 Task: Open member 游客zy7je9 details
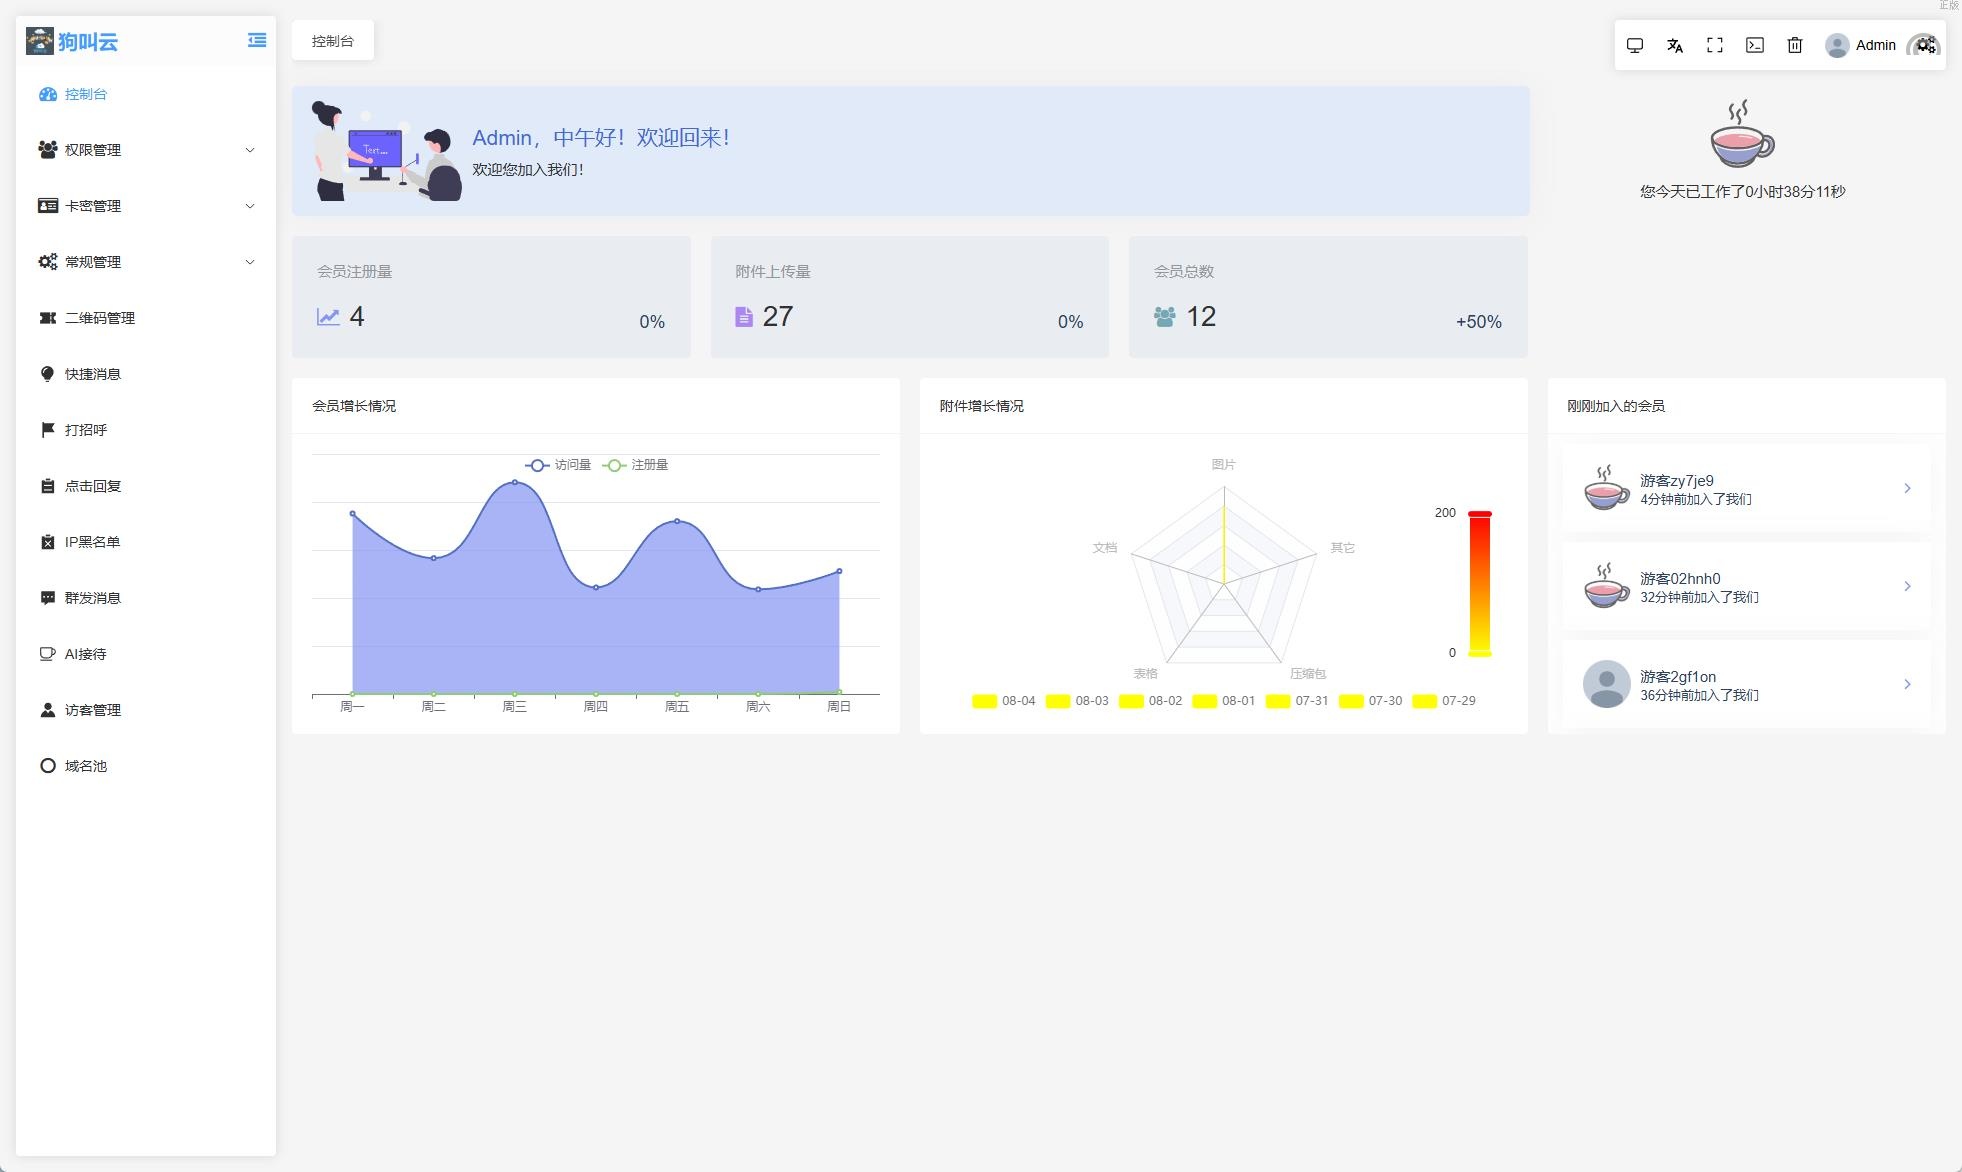(x=1746, y=488)
